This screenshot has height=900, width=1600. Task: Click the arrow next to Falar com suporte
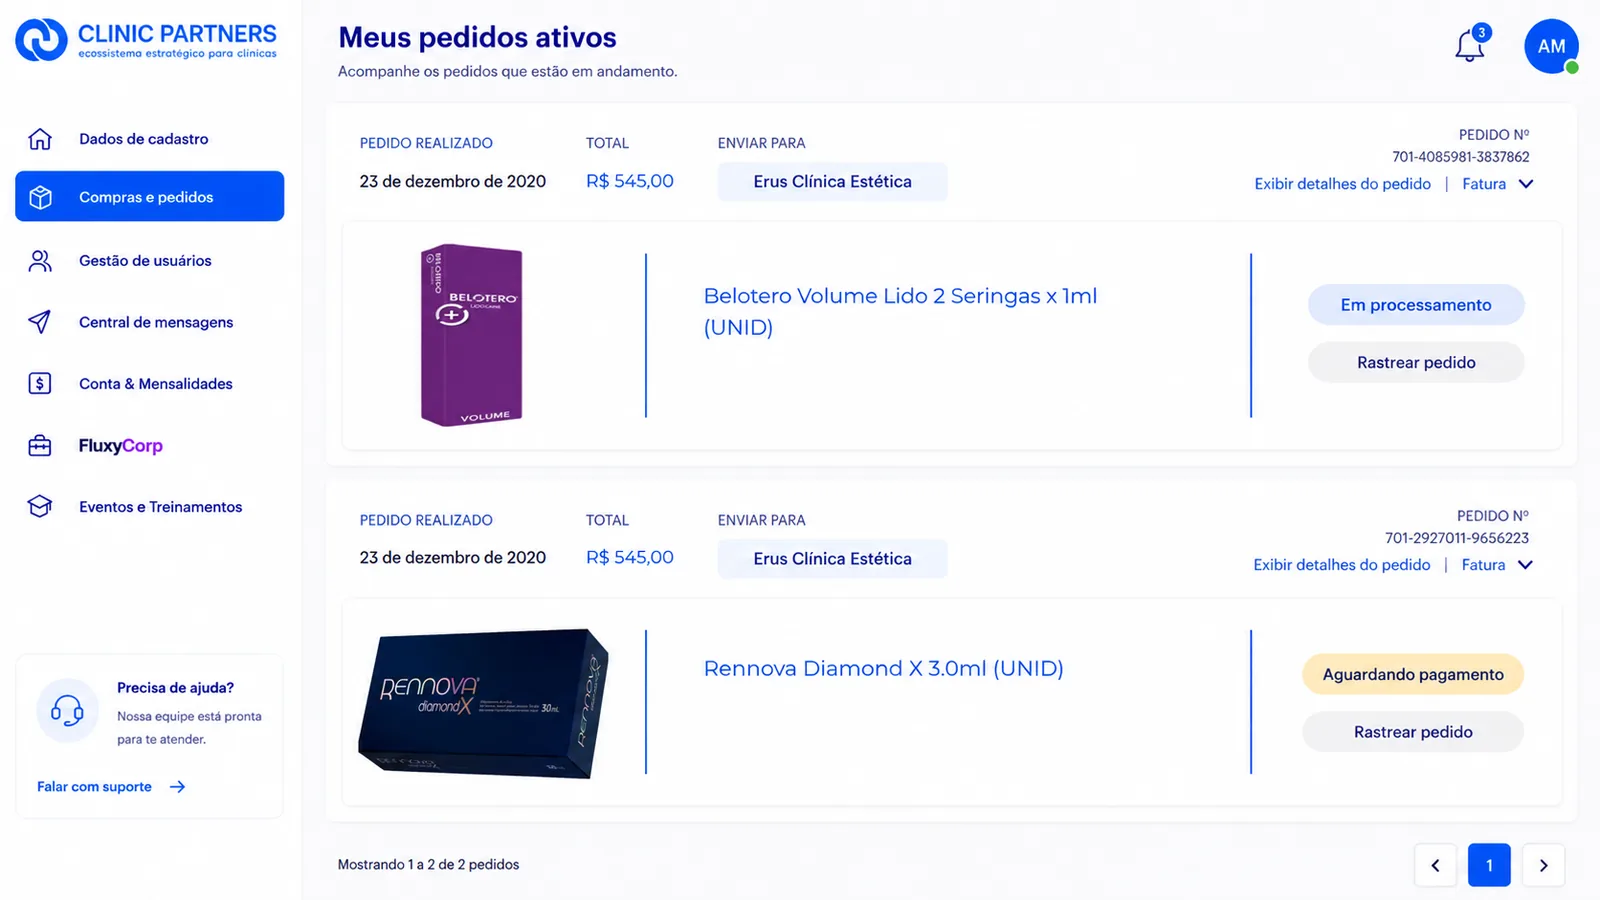point(177,787)
